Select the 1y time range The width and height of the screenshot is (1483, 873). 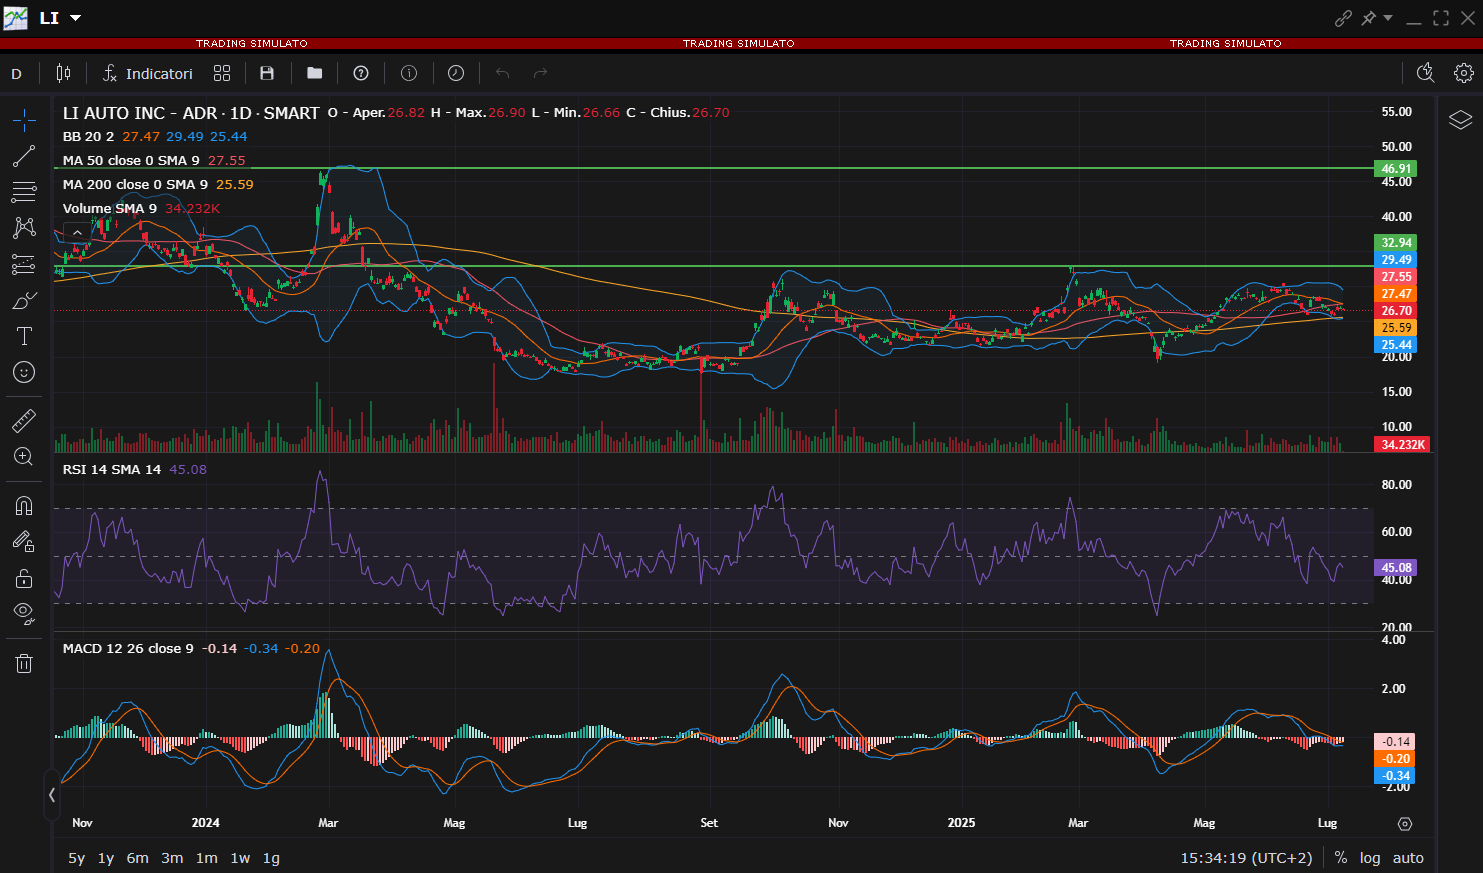click(x=106, y=858)
